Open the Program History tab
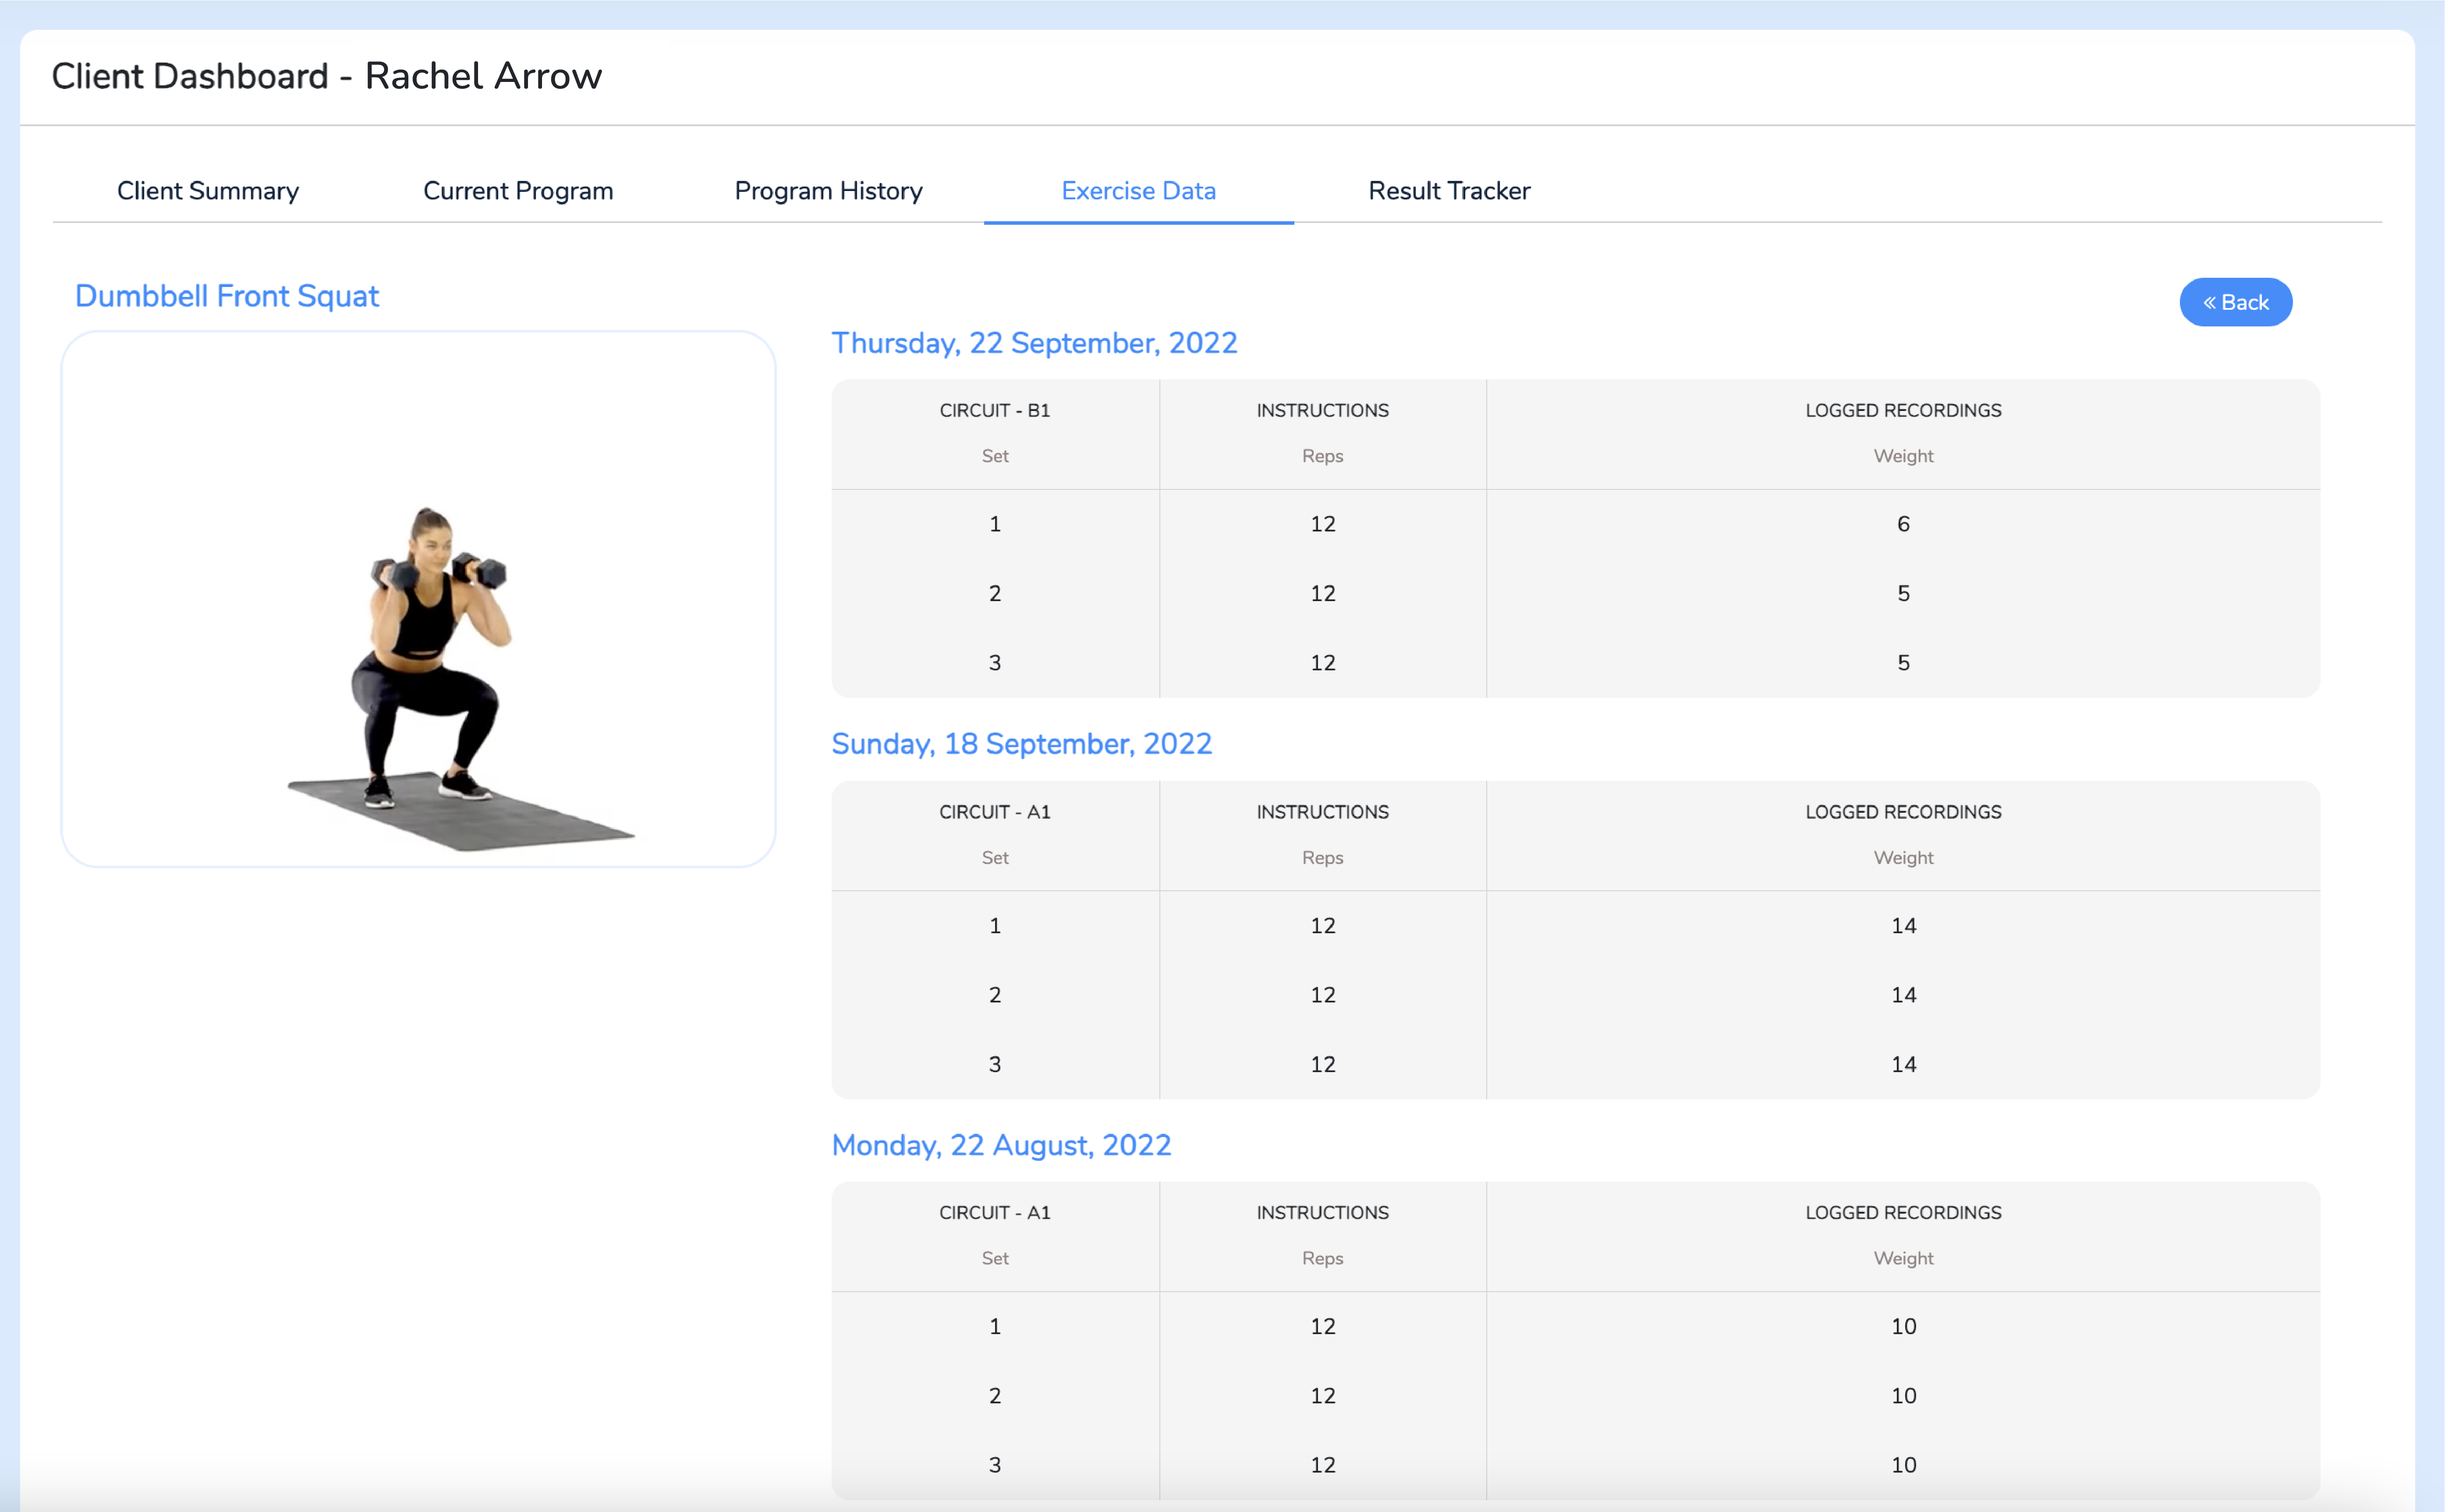Screen dimensions: 2445x1512 [x=828, y=190]
